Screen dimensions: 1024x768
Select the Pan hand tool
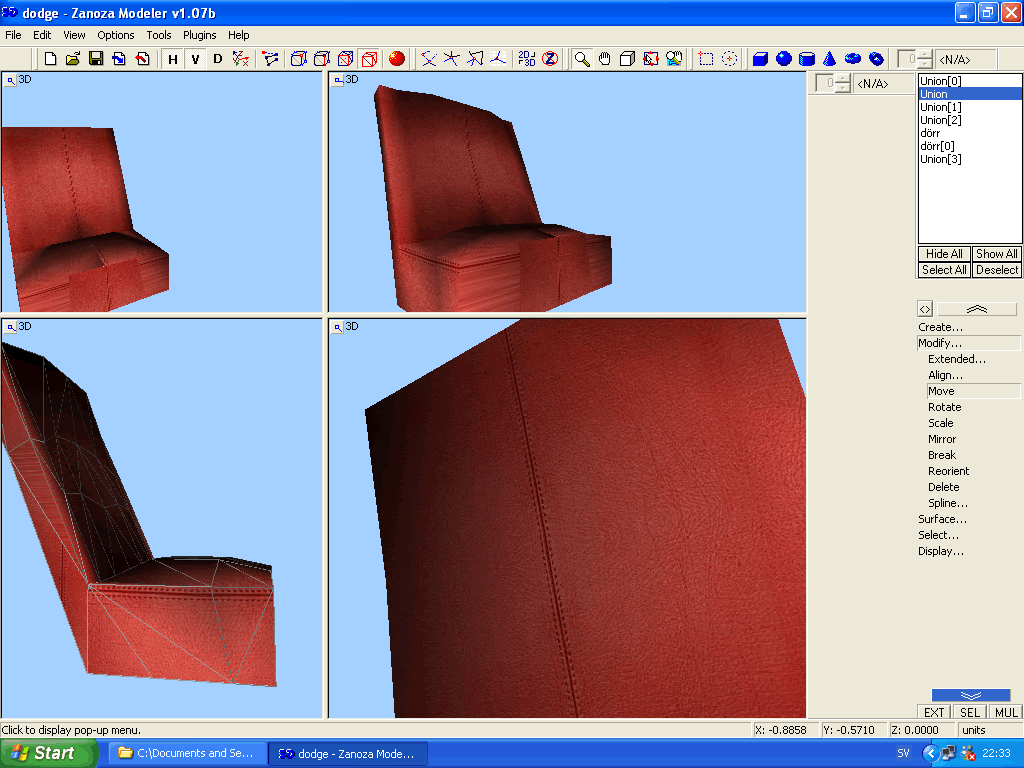pyautogui.click(x=605, y=59)
